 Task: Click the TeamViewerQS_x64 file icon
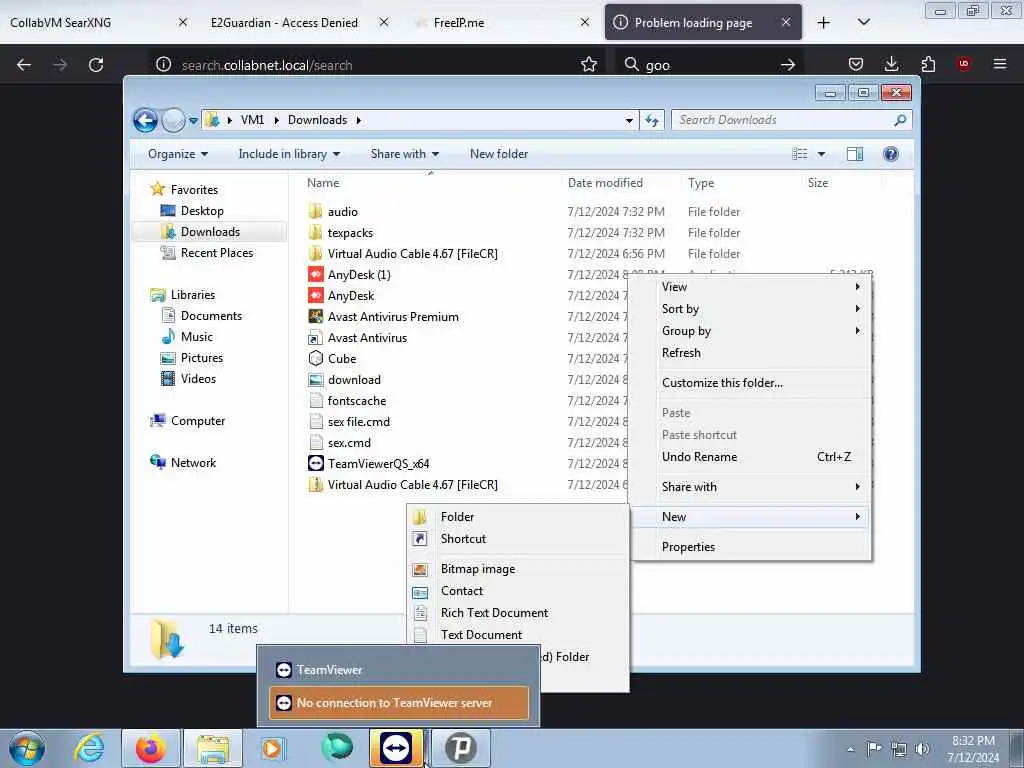click(x=315, y=464)
